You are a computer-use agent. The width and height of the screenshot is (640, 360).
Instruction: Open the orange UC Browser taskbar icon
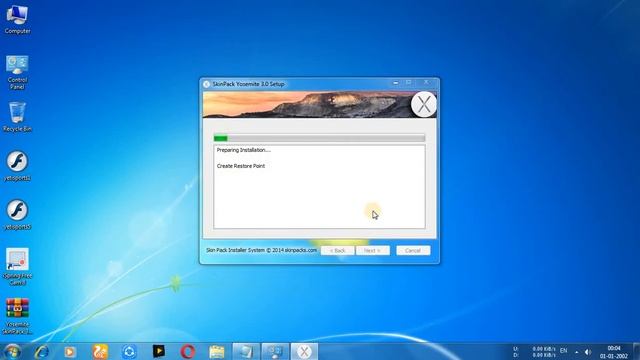100,351
